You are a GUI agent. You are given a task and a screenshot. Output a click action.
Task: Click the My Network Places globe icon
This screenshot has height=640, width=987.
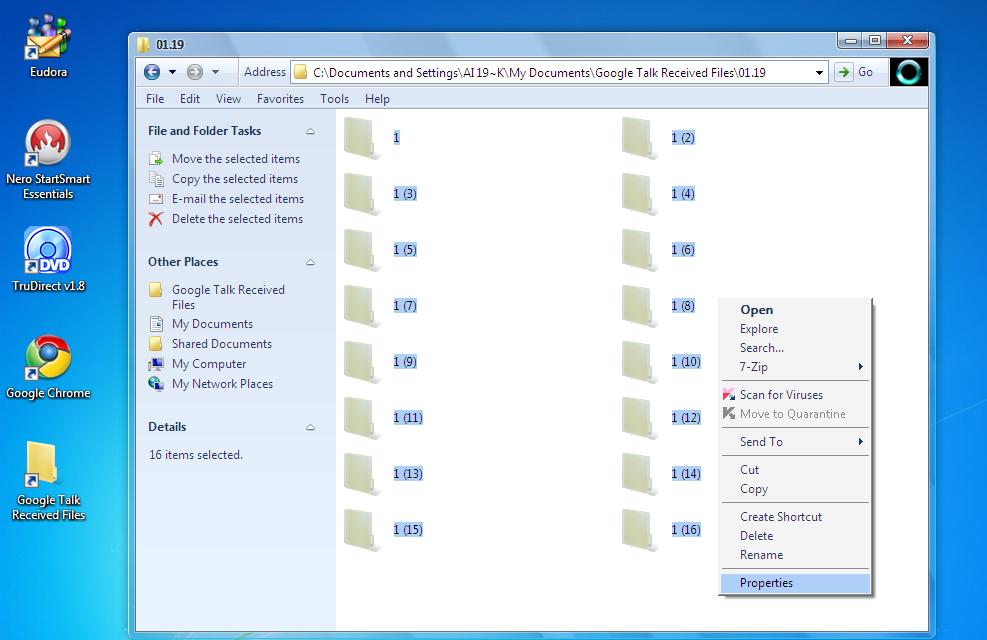coord(155,383)
